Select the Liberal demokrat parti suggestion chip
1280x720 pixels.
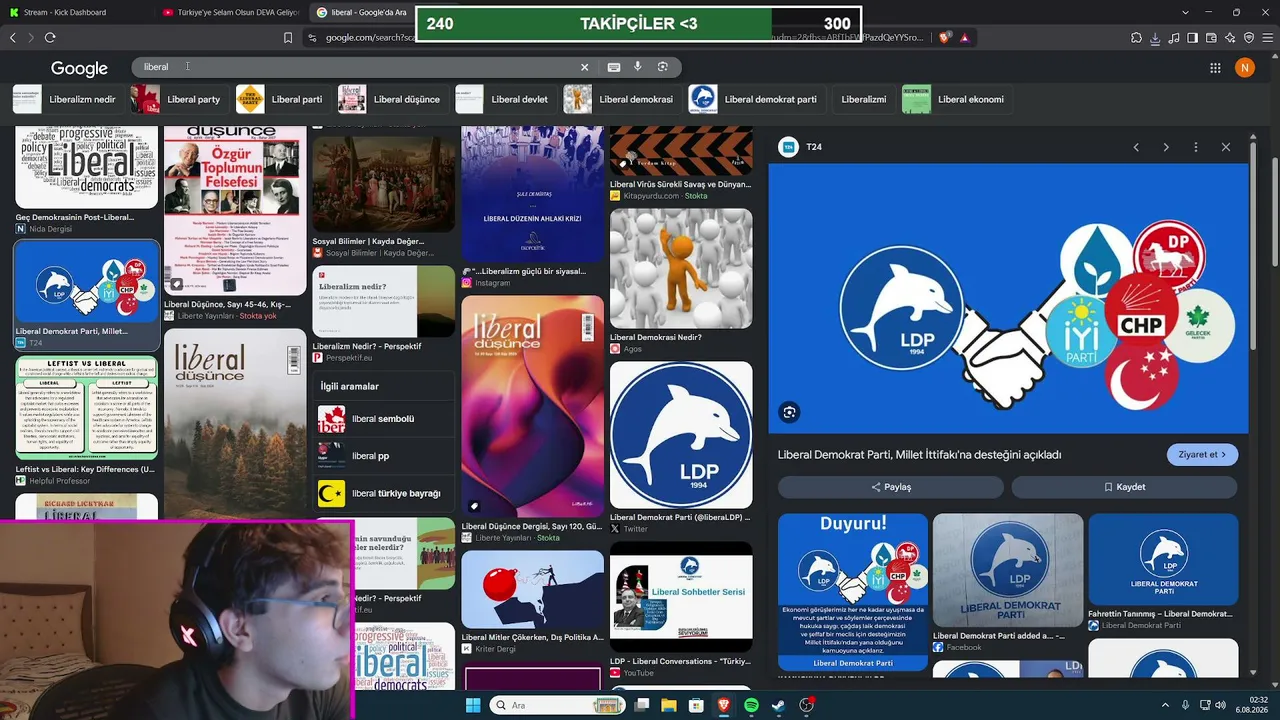[754, 99]
